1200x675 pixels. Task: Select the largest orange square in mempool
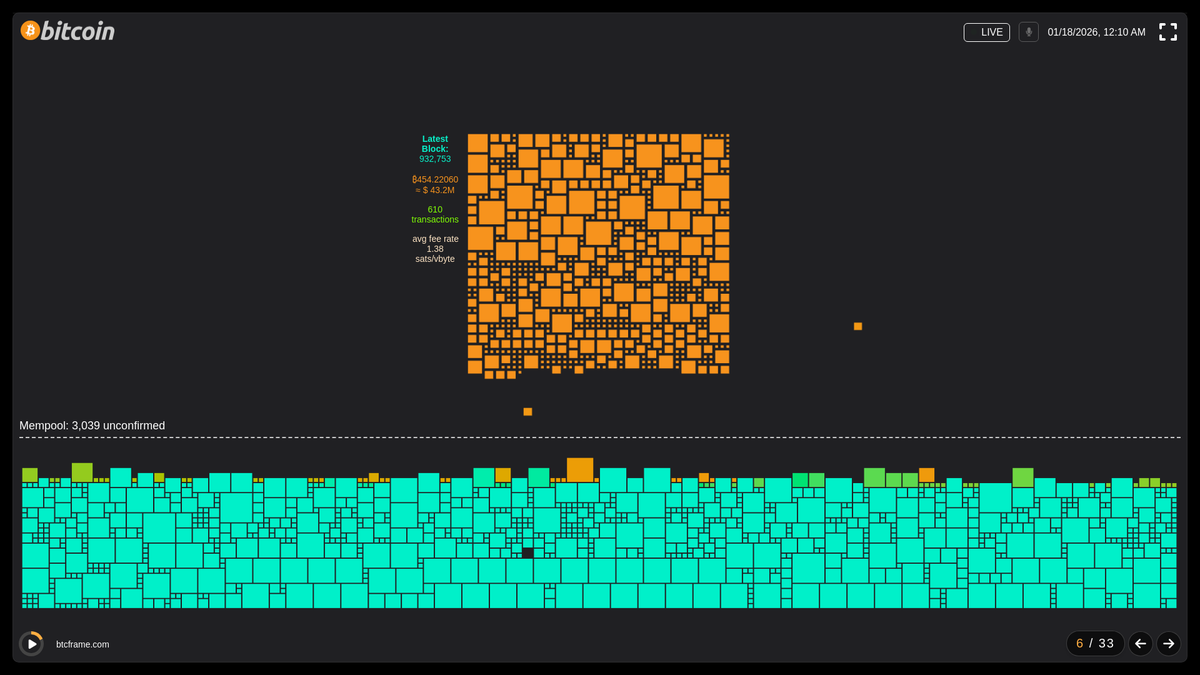[580, 470]
